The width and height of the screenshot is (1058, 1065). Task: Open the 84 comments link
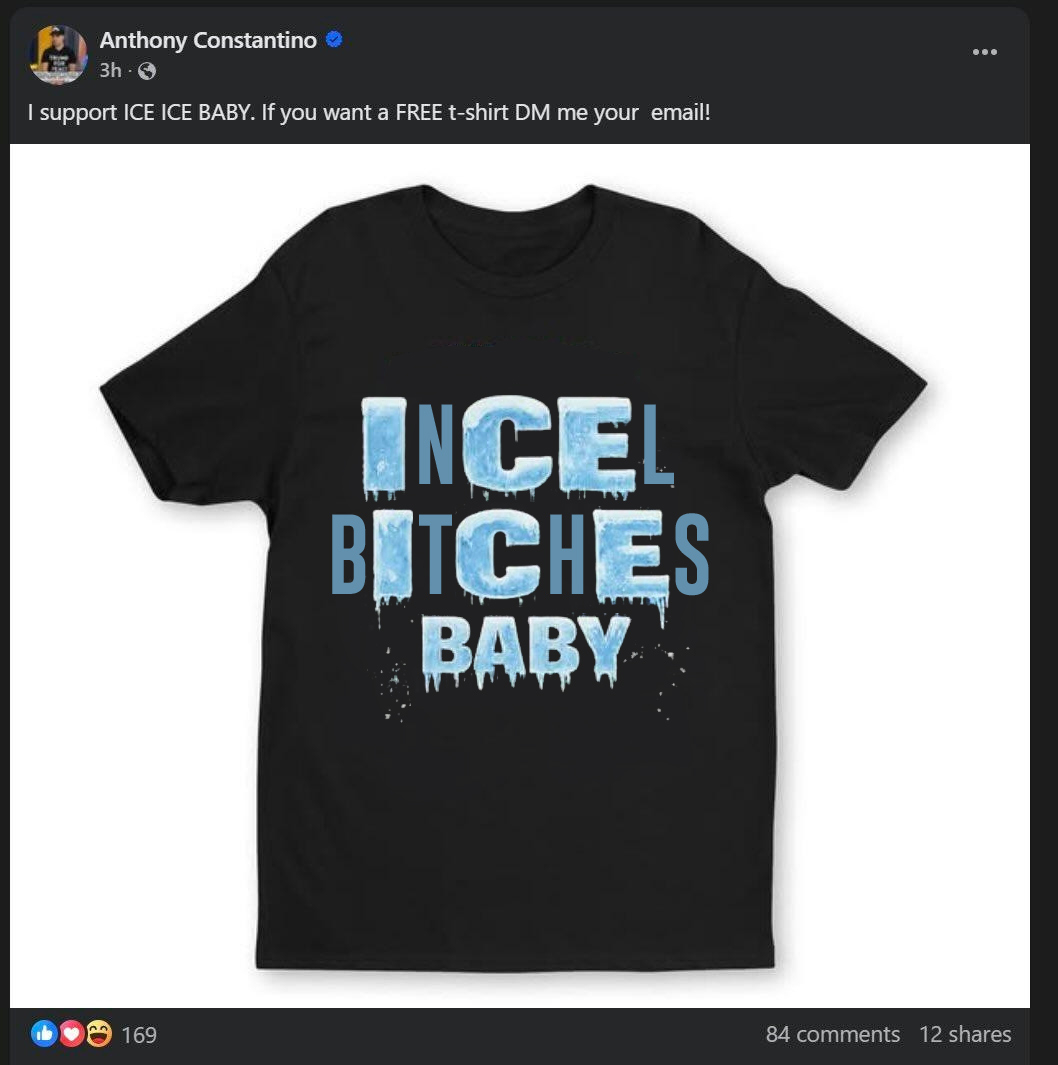[x=832, y=1034]
